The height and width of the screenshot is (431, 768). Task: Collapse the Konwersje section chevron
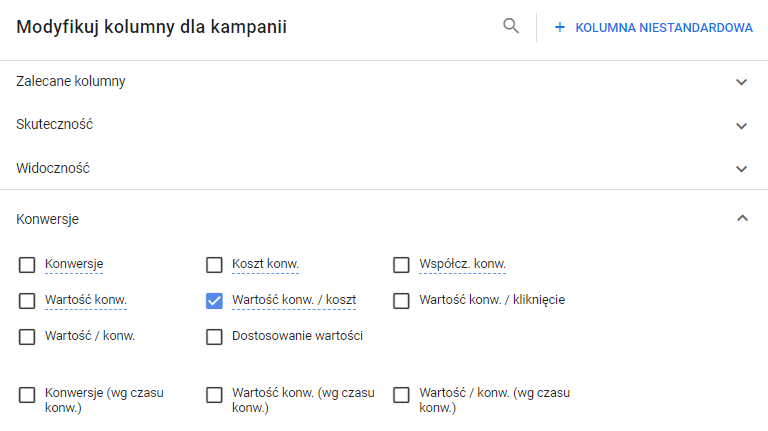[x=741, y=218]
